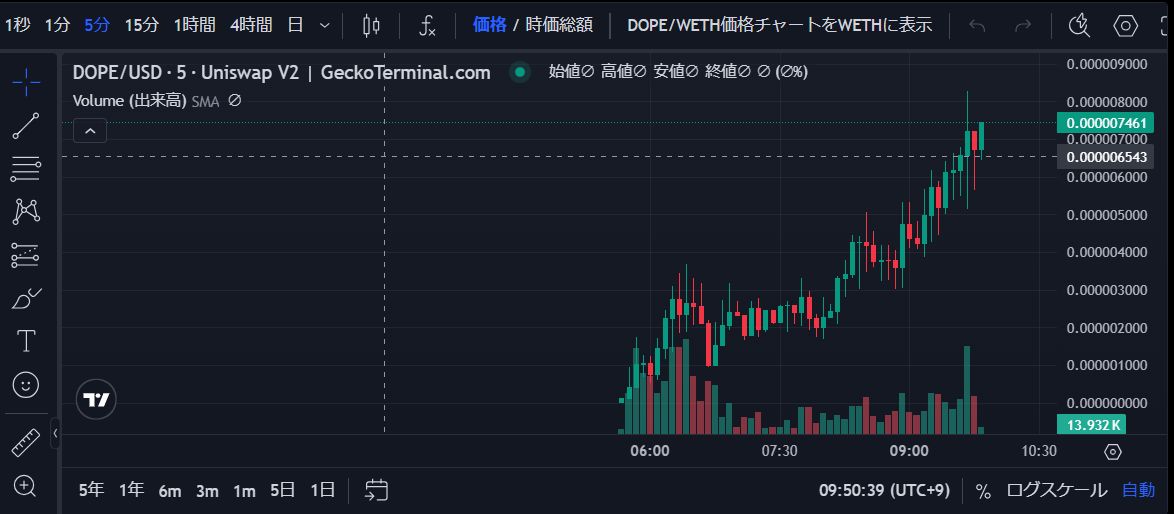Click the 09:00 time axis label
The image size is (1174, 514).
(908, 451)
